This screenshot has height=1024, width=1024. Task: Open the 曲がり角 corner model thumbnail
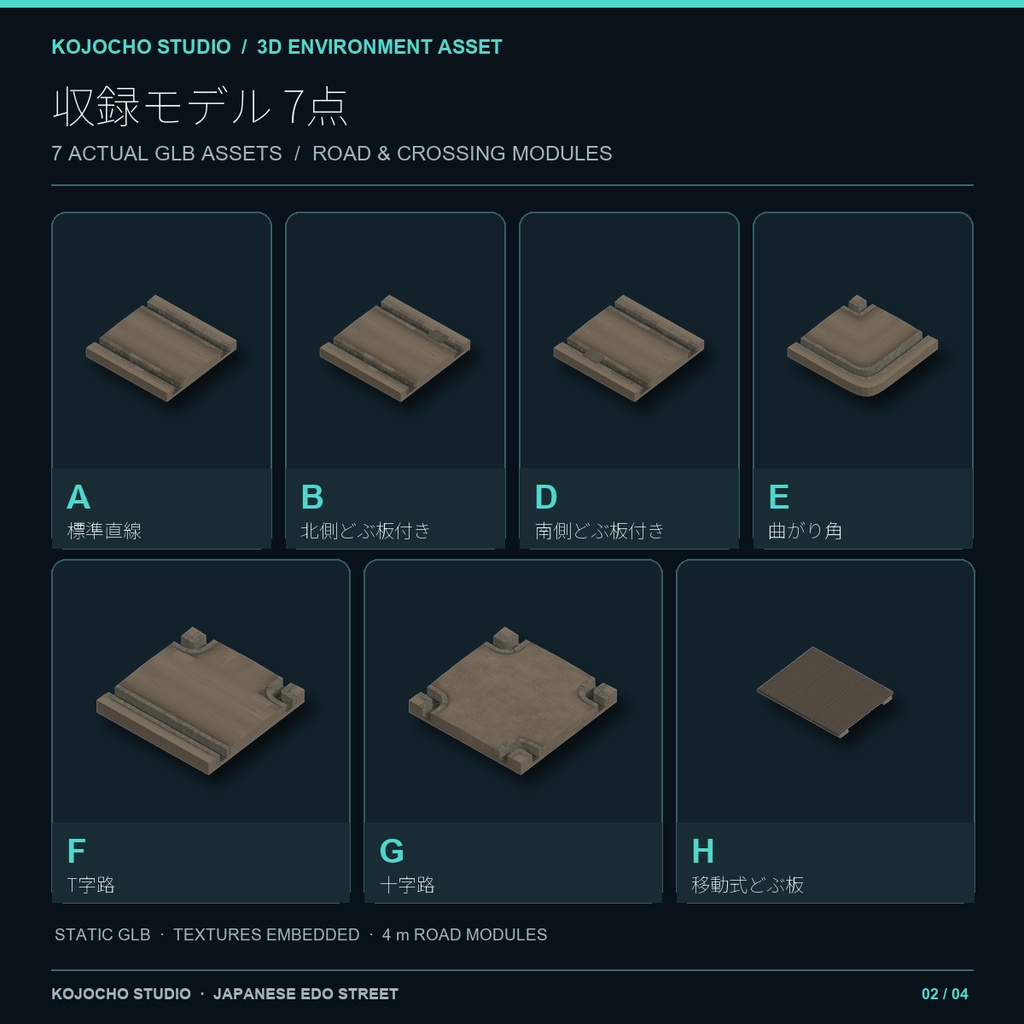[863, 346]
